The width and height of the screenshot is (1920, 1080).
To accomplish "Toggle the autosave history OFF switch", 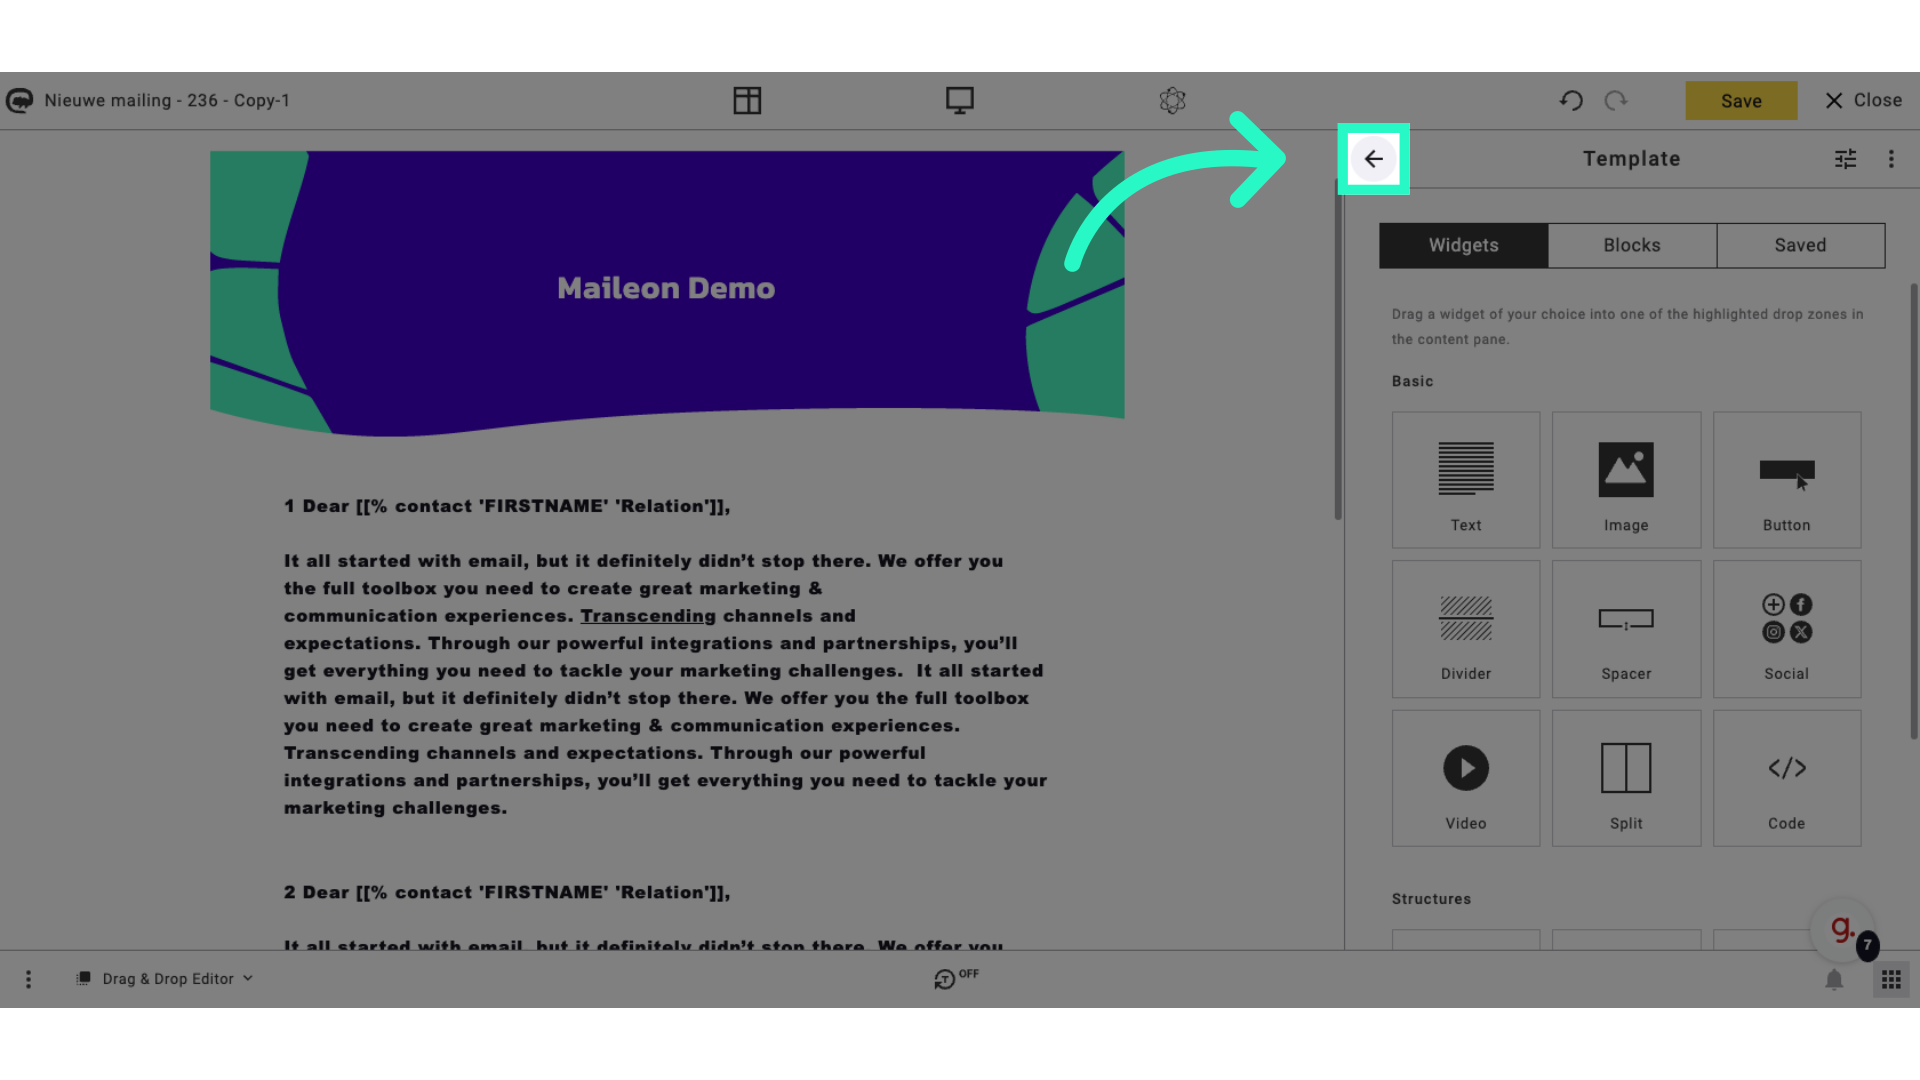I will pyautogui.click(x=956, y=978).
